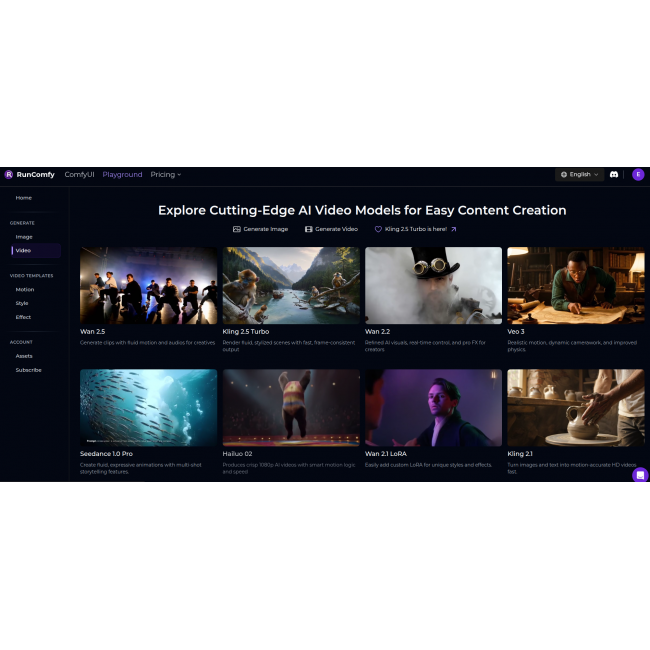This screenshot has height=650, width=650.
Task: Select the Veo 3 video thumbnail
Action: (x=575, y=285)
